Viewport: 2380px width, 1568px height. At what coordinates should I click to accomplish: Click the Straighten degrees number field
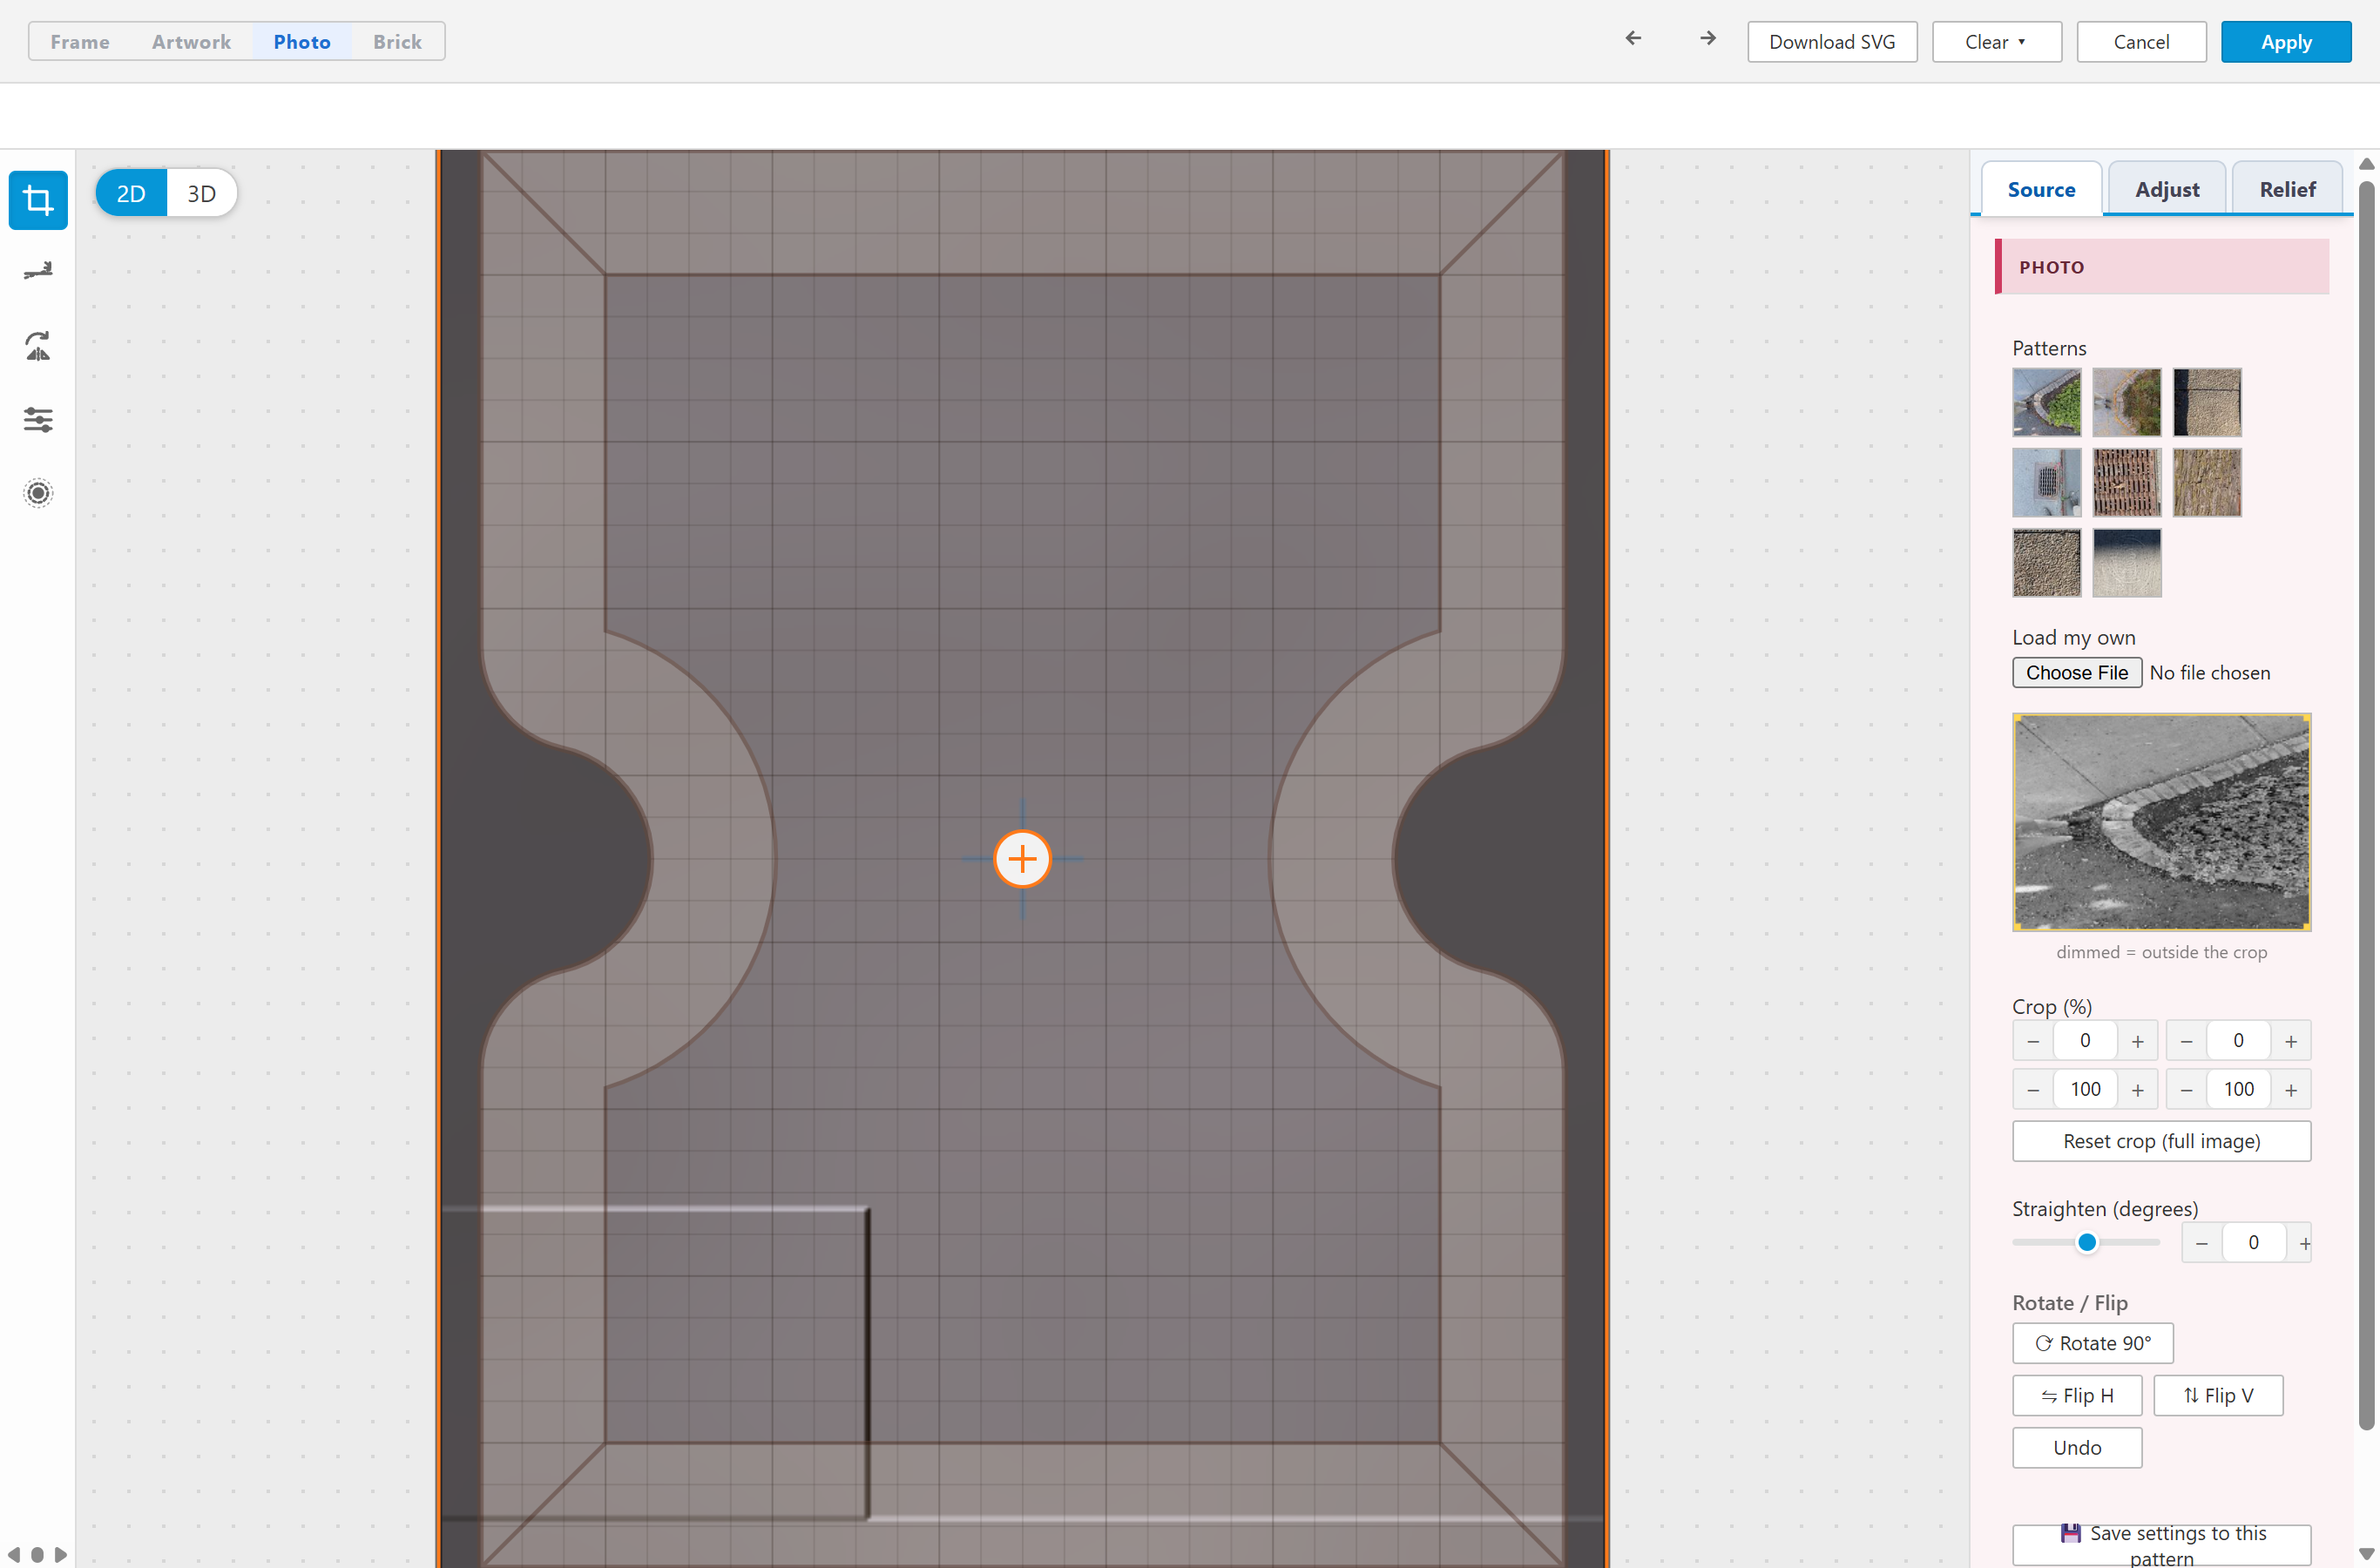click(2253, 1243)
